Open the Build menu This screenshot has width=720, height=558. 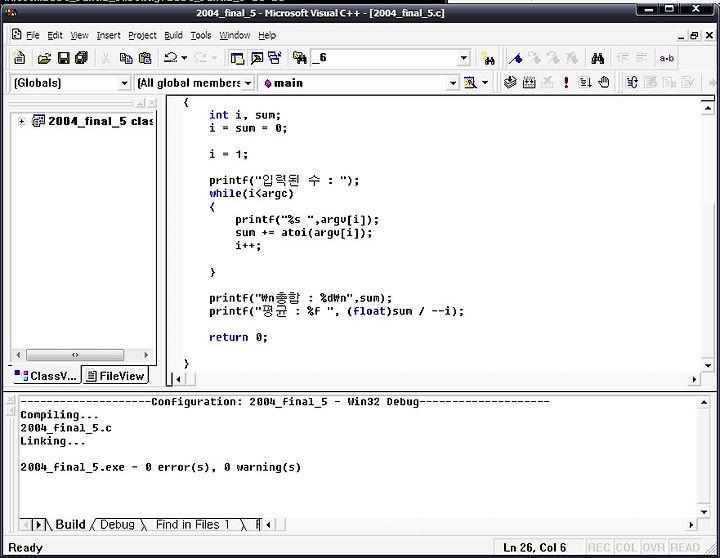pos(173,35)
